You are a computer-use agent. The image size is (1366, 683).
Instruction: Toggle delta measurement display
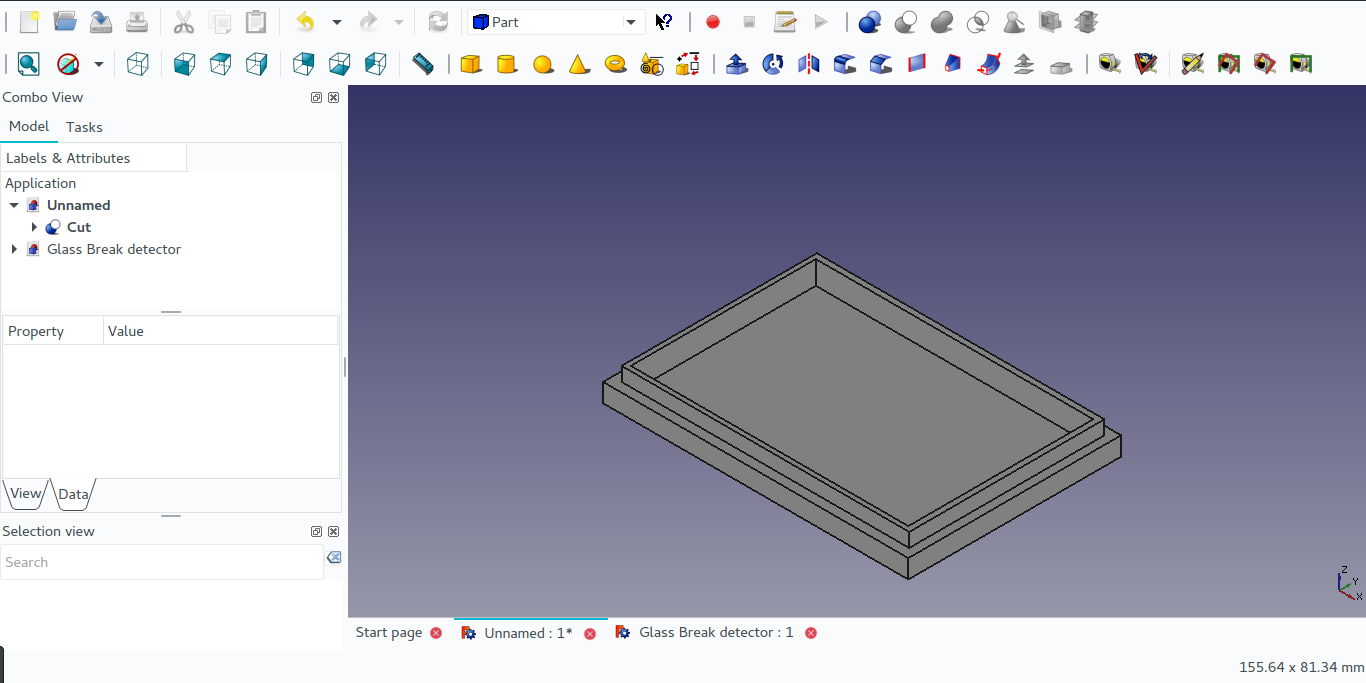tap(1301, 64)
